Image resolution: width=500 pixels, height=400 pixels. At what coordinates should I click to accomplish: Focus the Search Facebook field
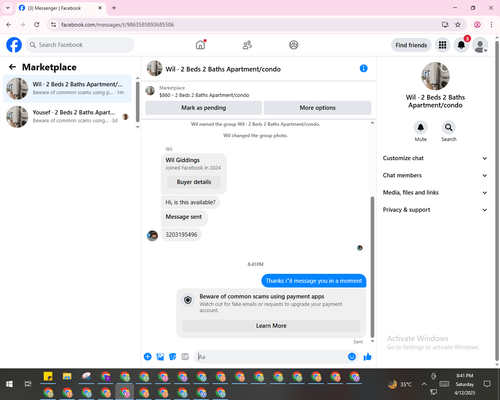(80, 45)
